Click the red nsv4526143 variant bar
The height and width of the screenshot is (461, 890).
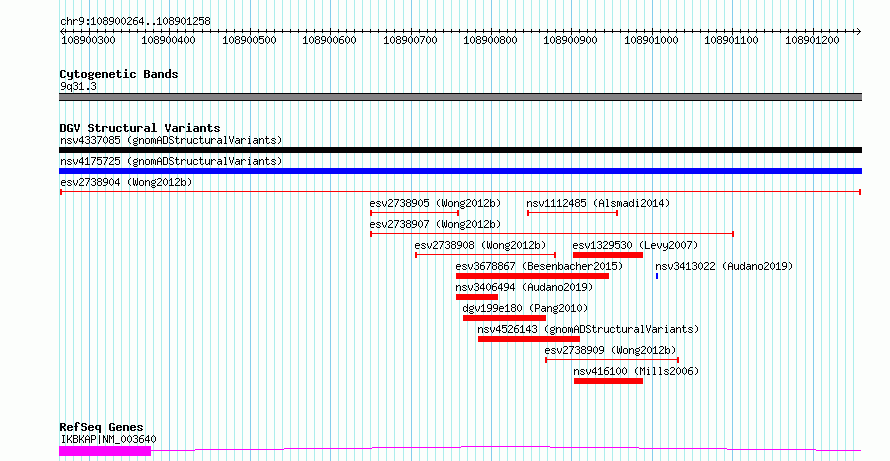click(x=529, y=339)
